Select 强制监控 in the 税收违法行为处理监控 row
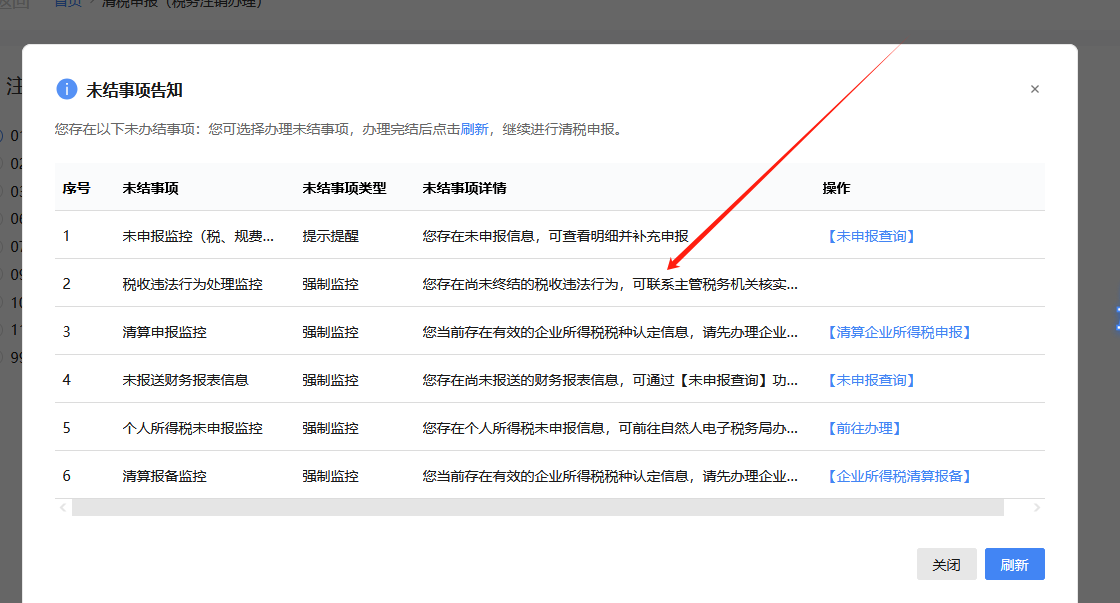This screenshot has width=1120, height=603. [x=330, y=284]
